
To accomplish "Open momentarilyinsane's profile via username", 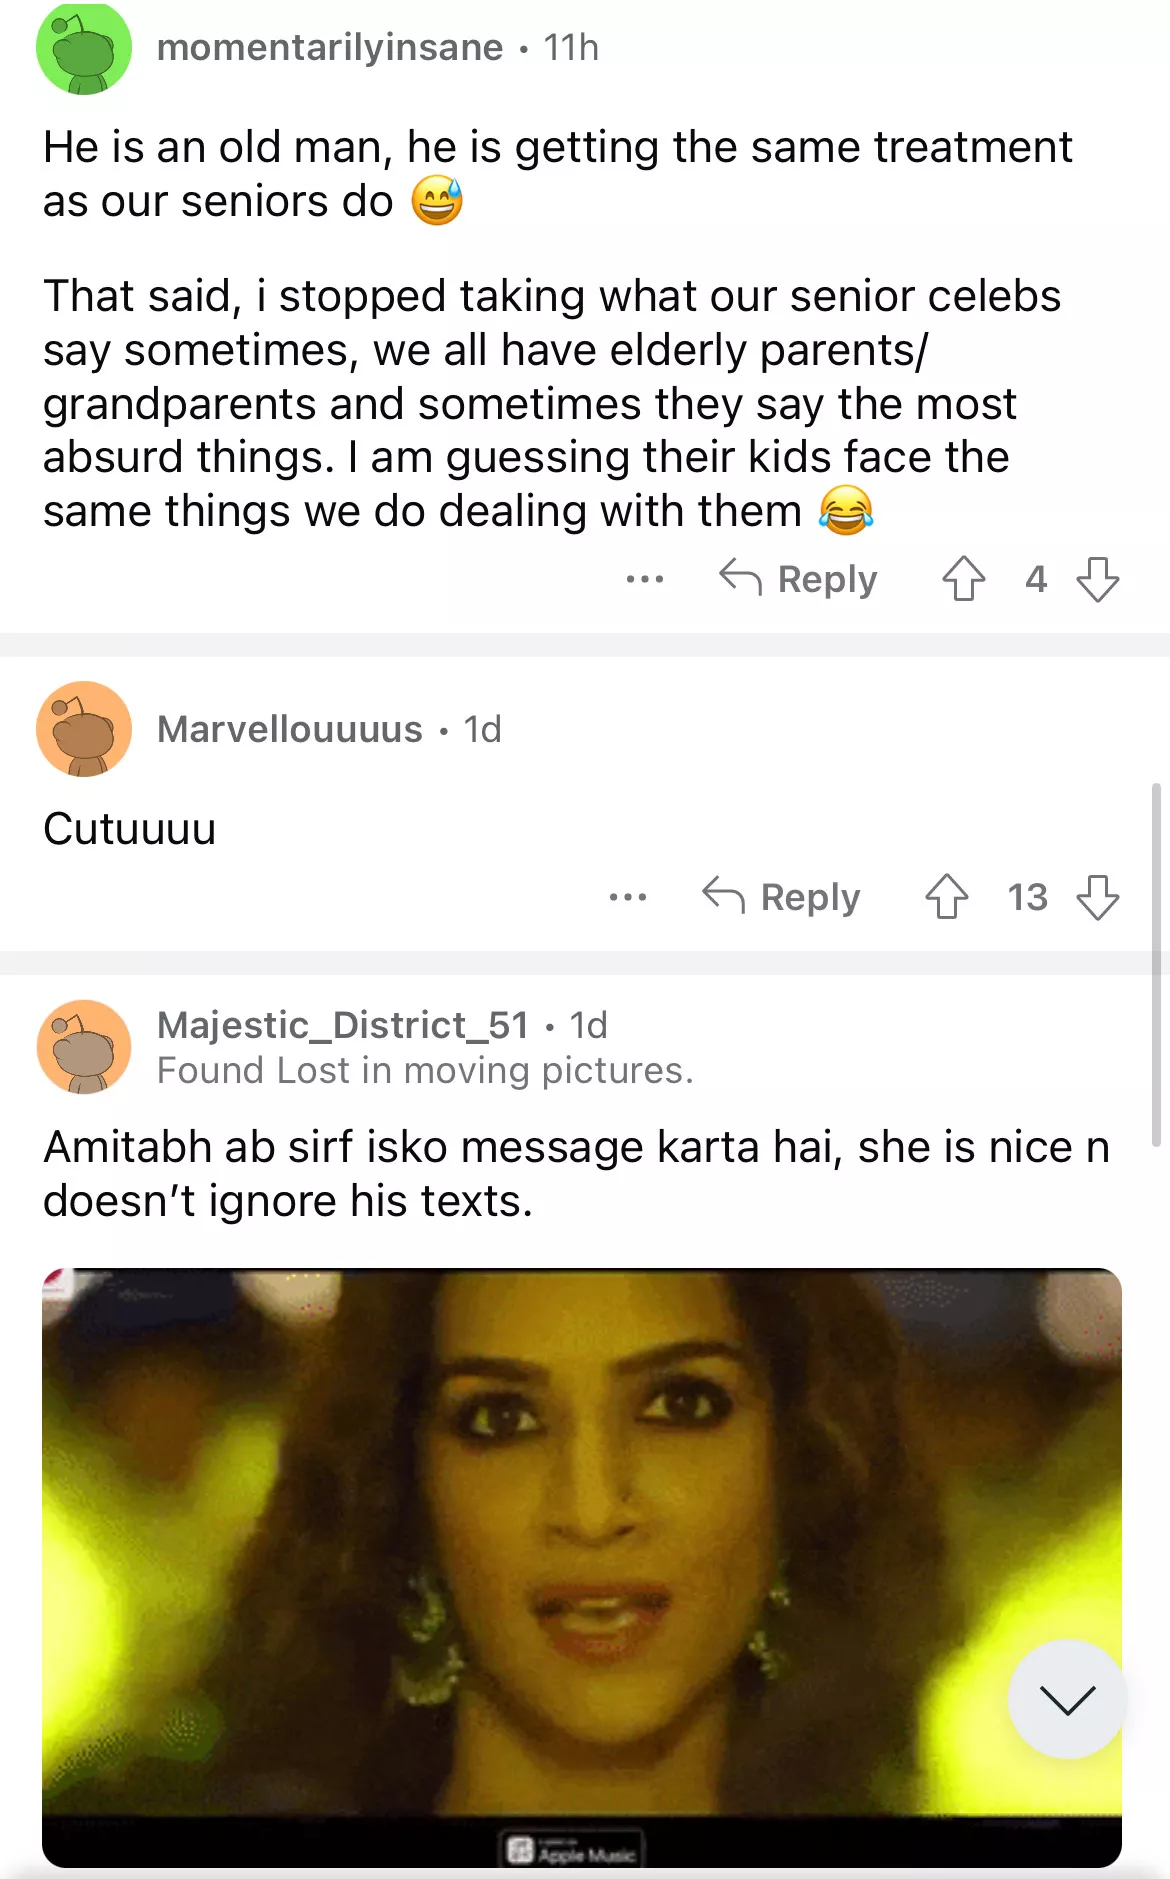I will tap(330, 47).
